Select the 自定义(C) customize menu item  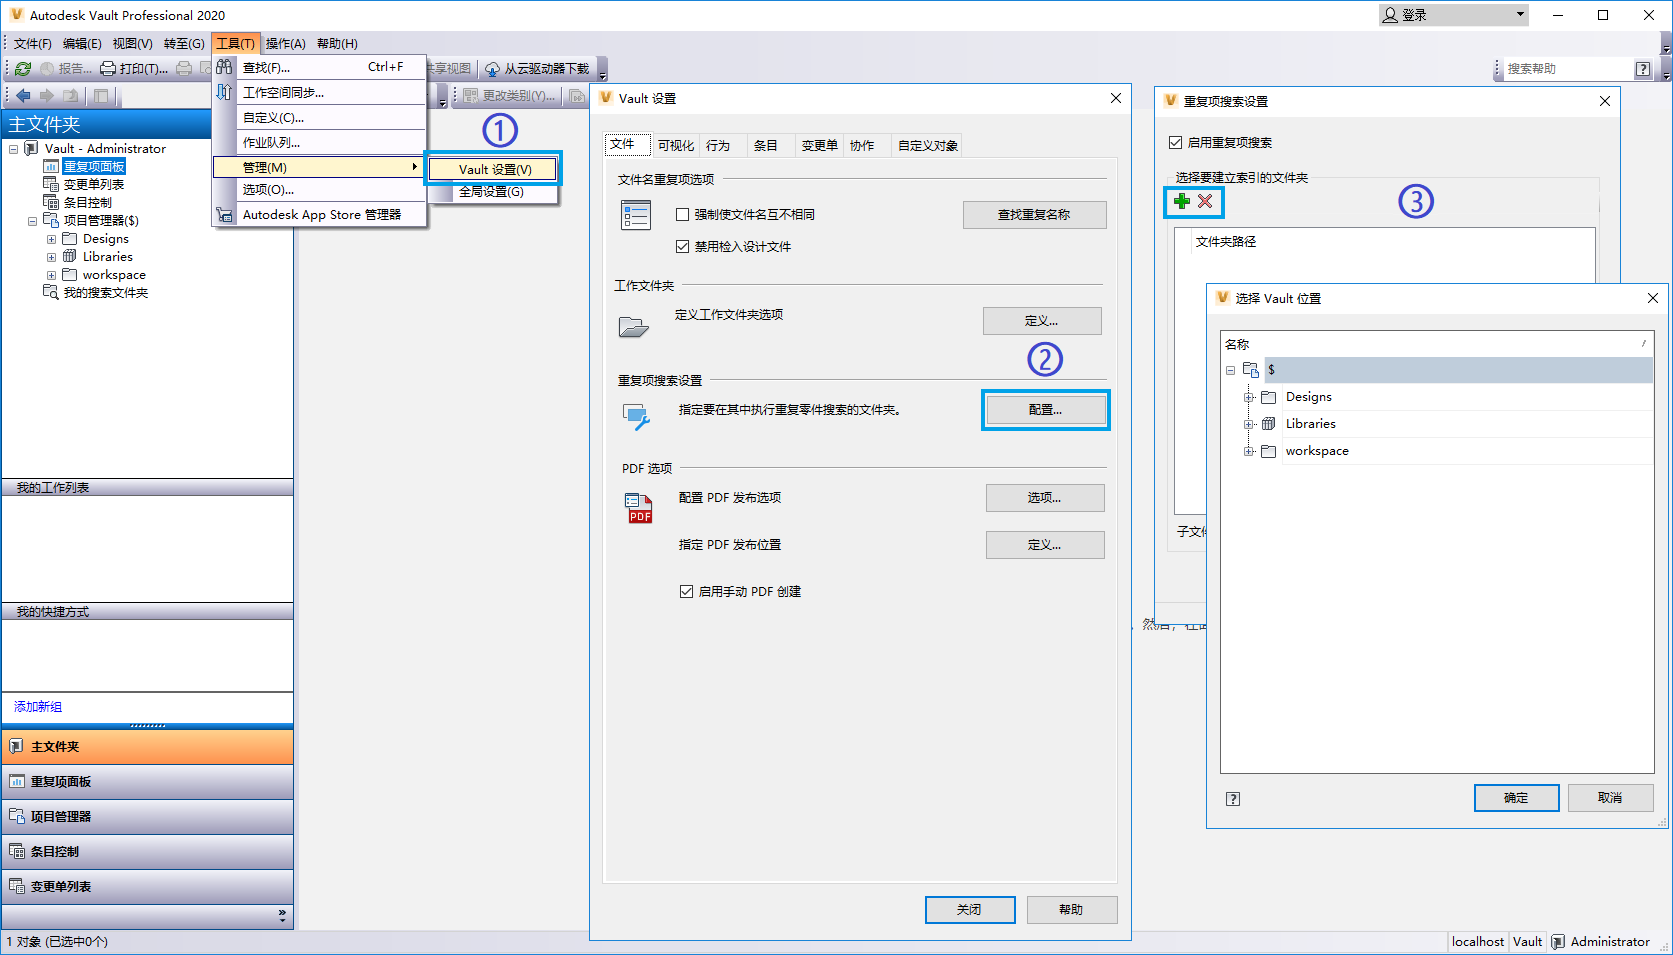coord(320,117)
